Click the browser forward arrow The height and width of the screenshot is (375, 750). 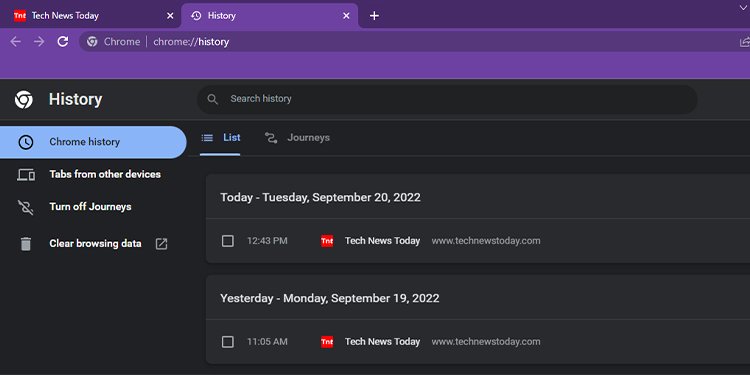(x=39, y=42)
